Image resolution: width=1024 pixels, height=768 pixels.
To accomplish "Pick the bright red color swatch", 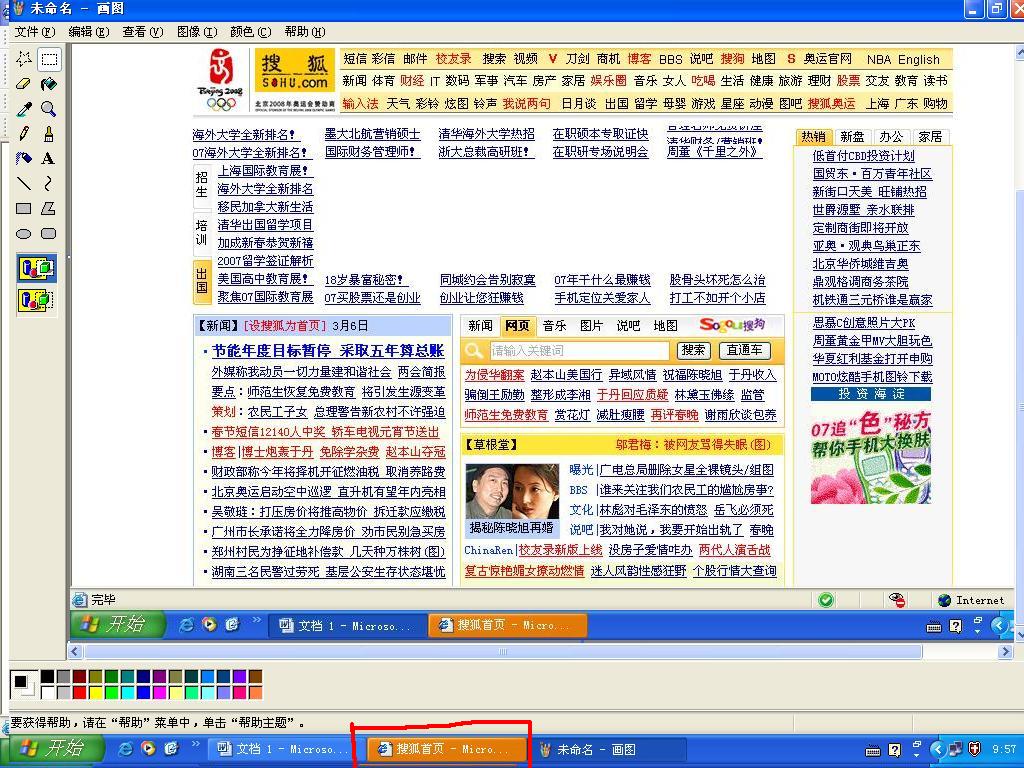I will coord(80,692).
